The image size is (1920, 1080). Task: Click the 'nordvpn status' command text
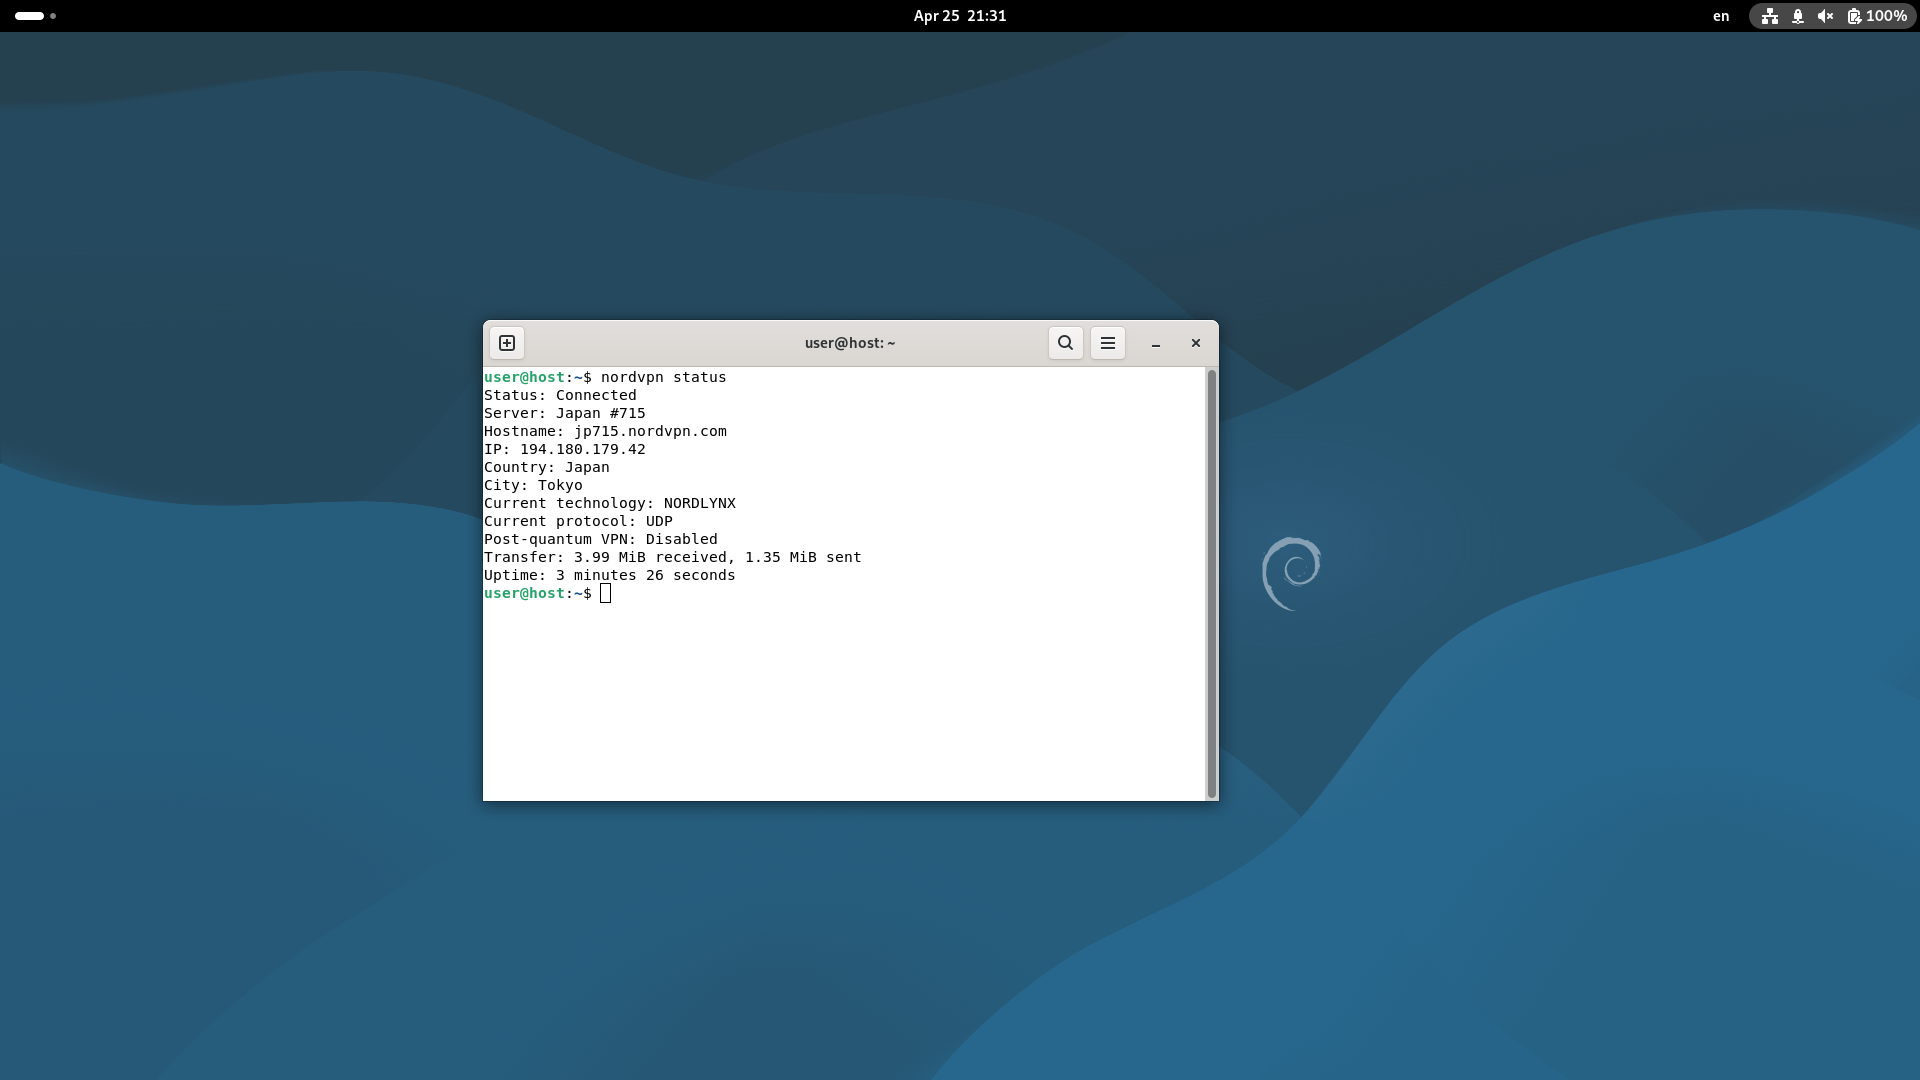coord(664,377)
